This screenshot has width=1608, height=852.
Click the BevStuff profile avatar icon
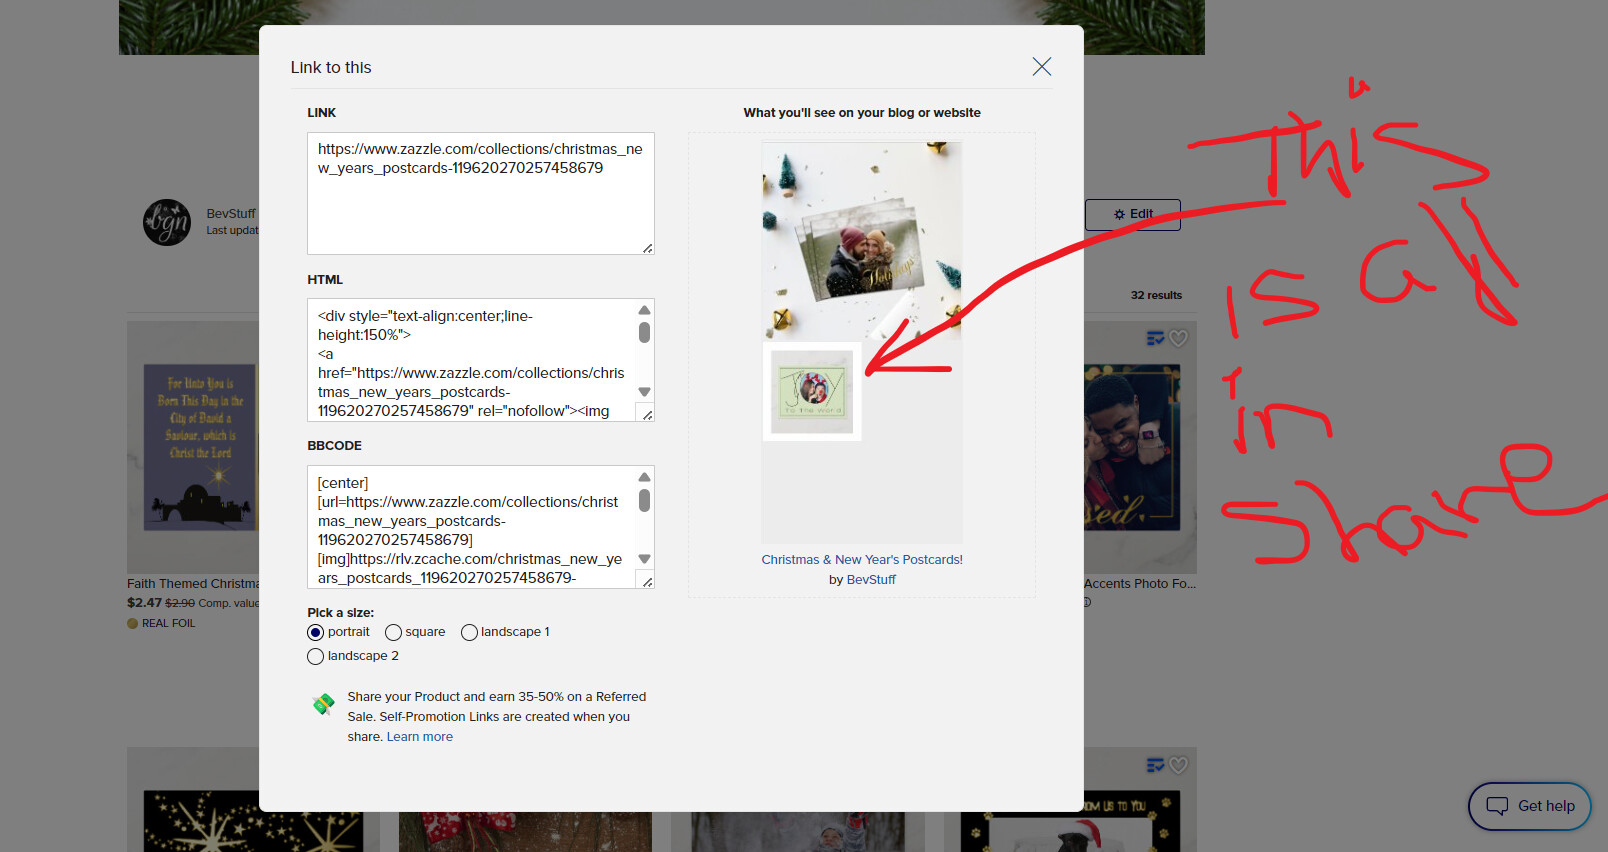point(167,222)
